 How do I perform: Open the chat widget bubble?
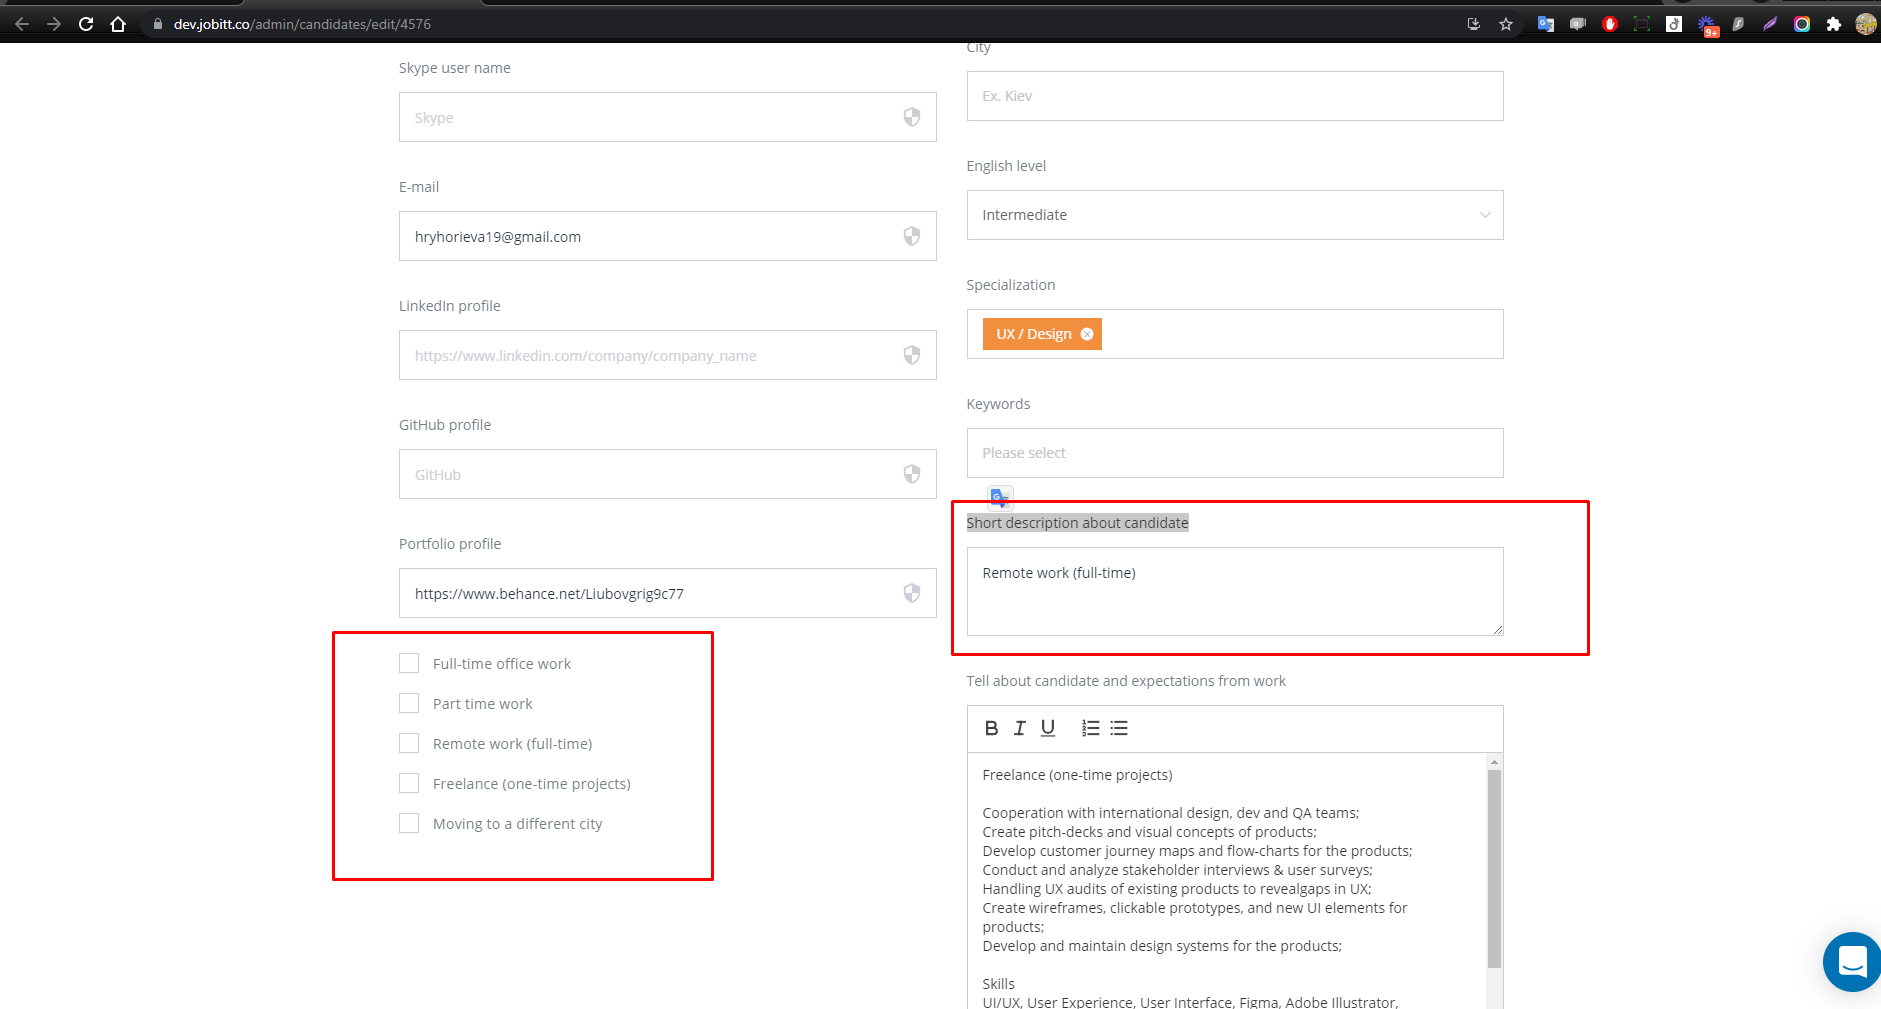1853,961
